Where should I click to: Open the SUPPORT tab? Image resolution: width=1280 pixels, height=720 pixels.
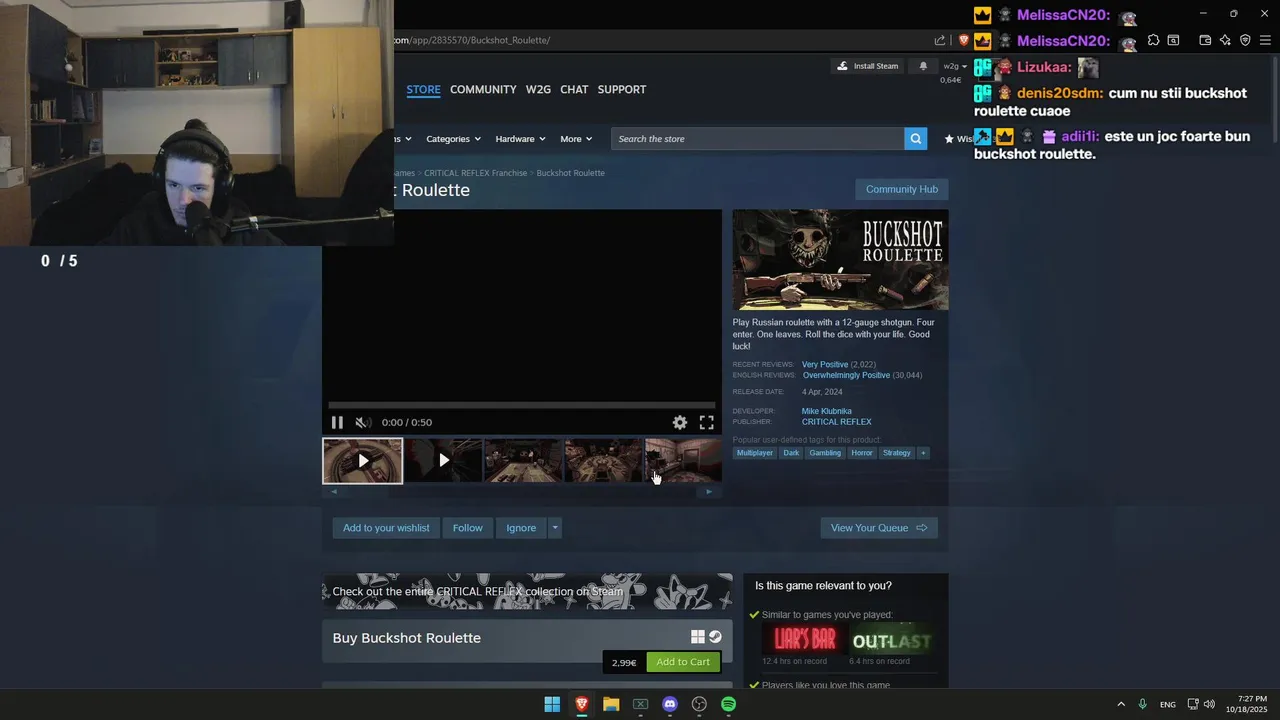coord(622,89)
